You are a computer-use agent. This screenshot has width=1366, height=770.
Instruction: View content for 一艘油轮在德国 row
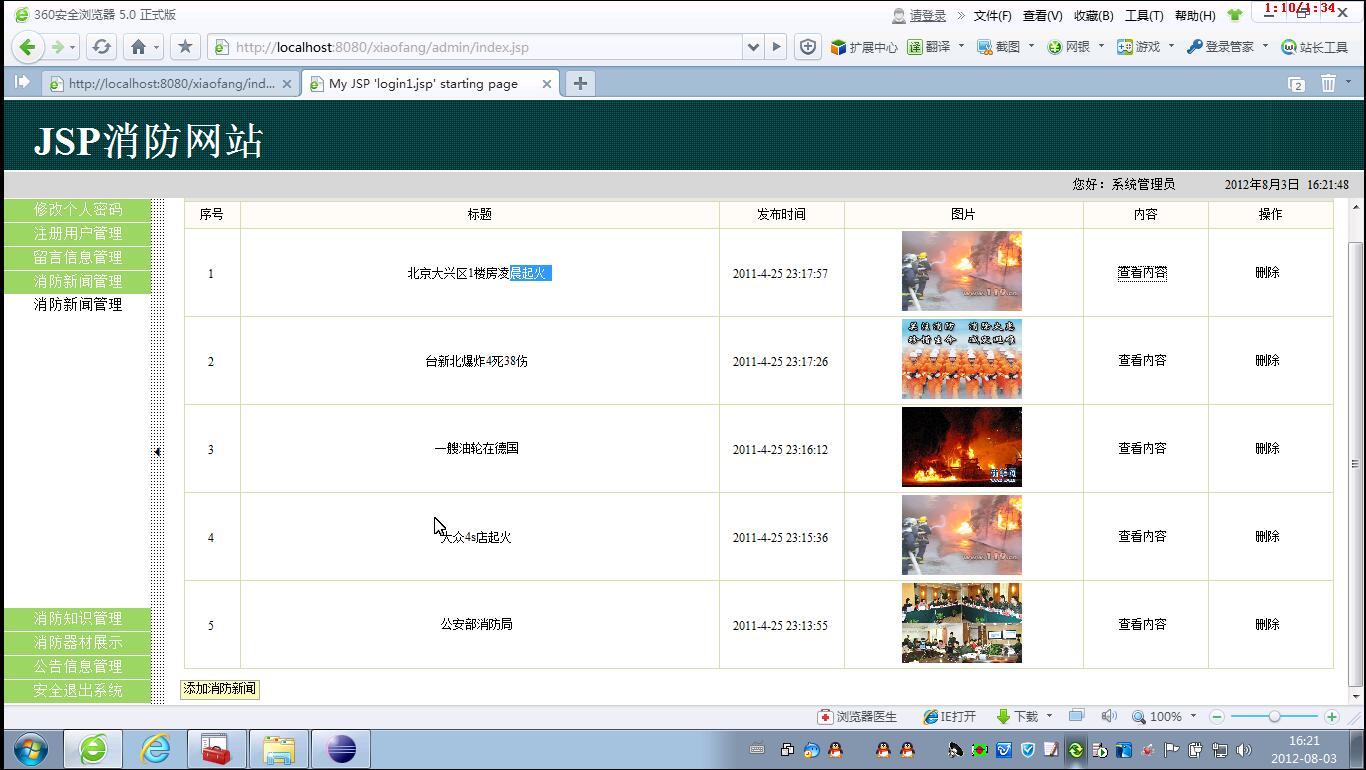pyautogui.click(x=1142, y=448)
